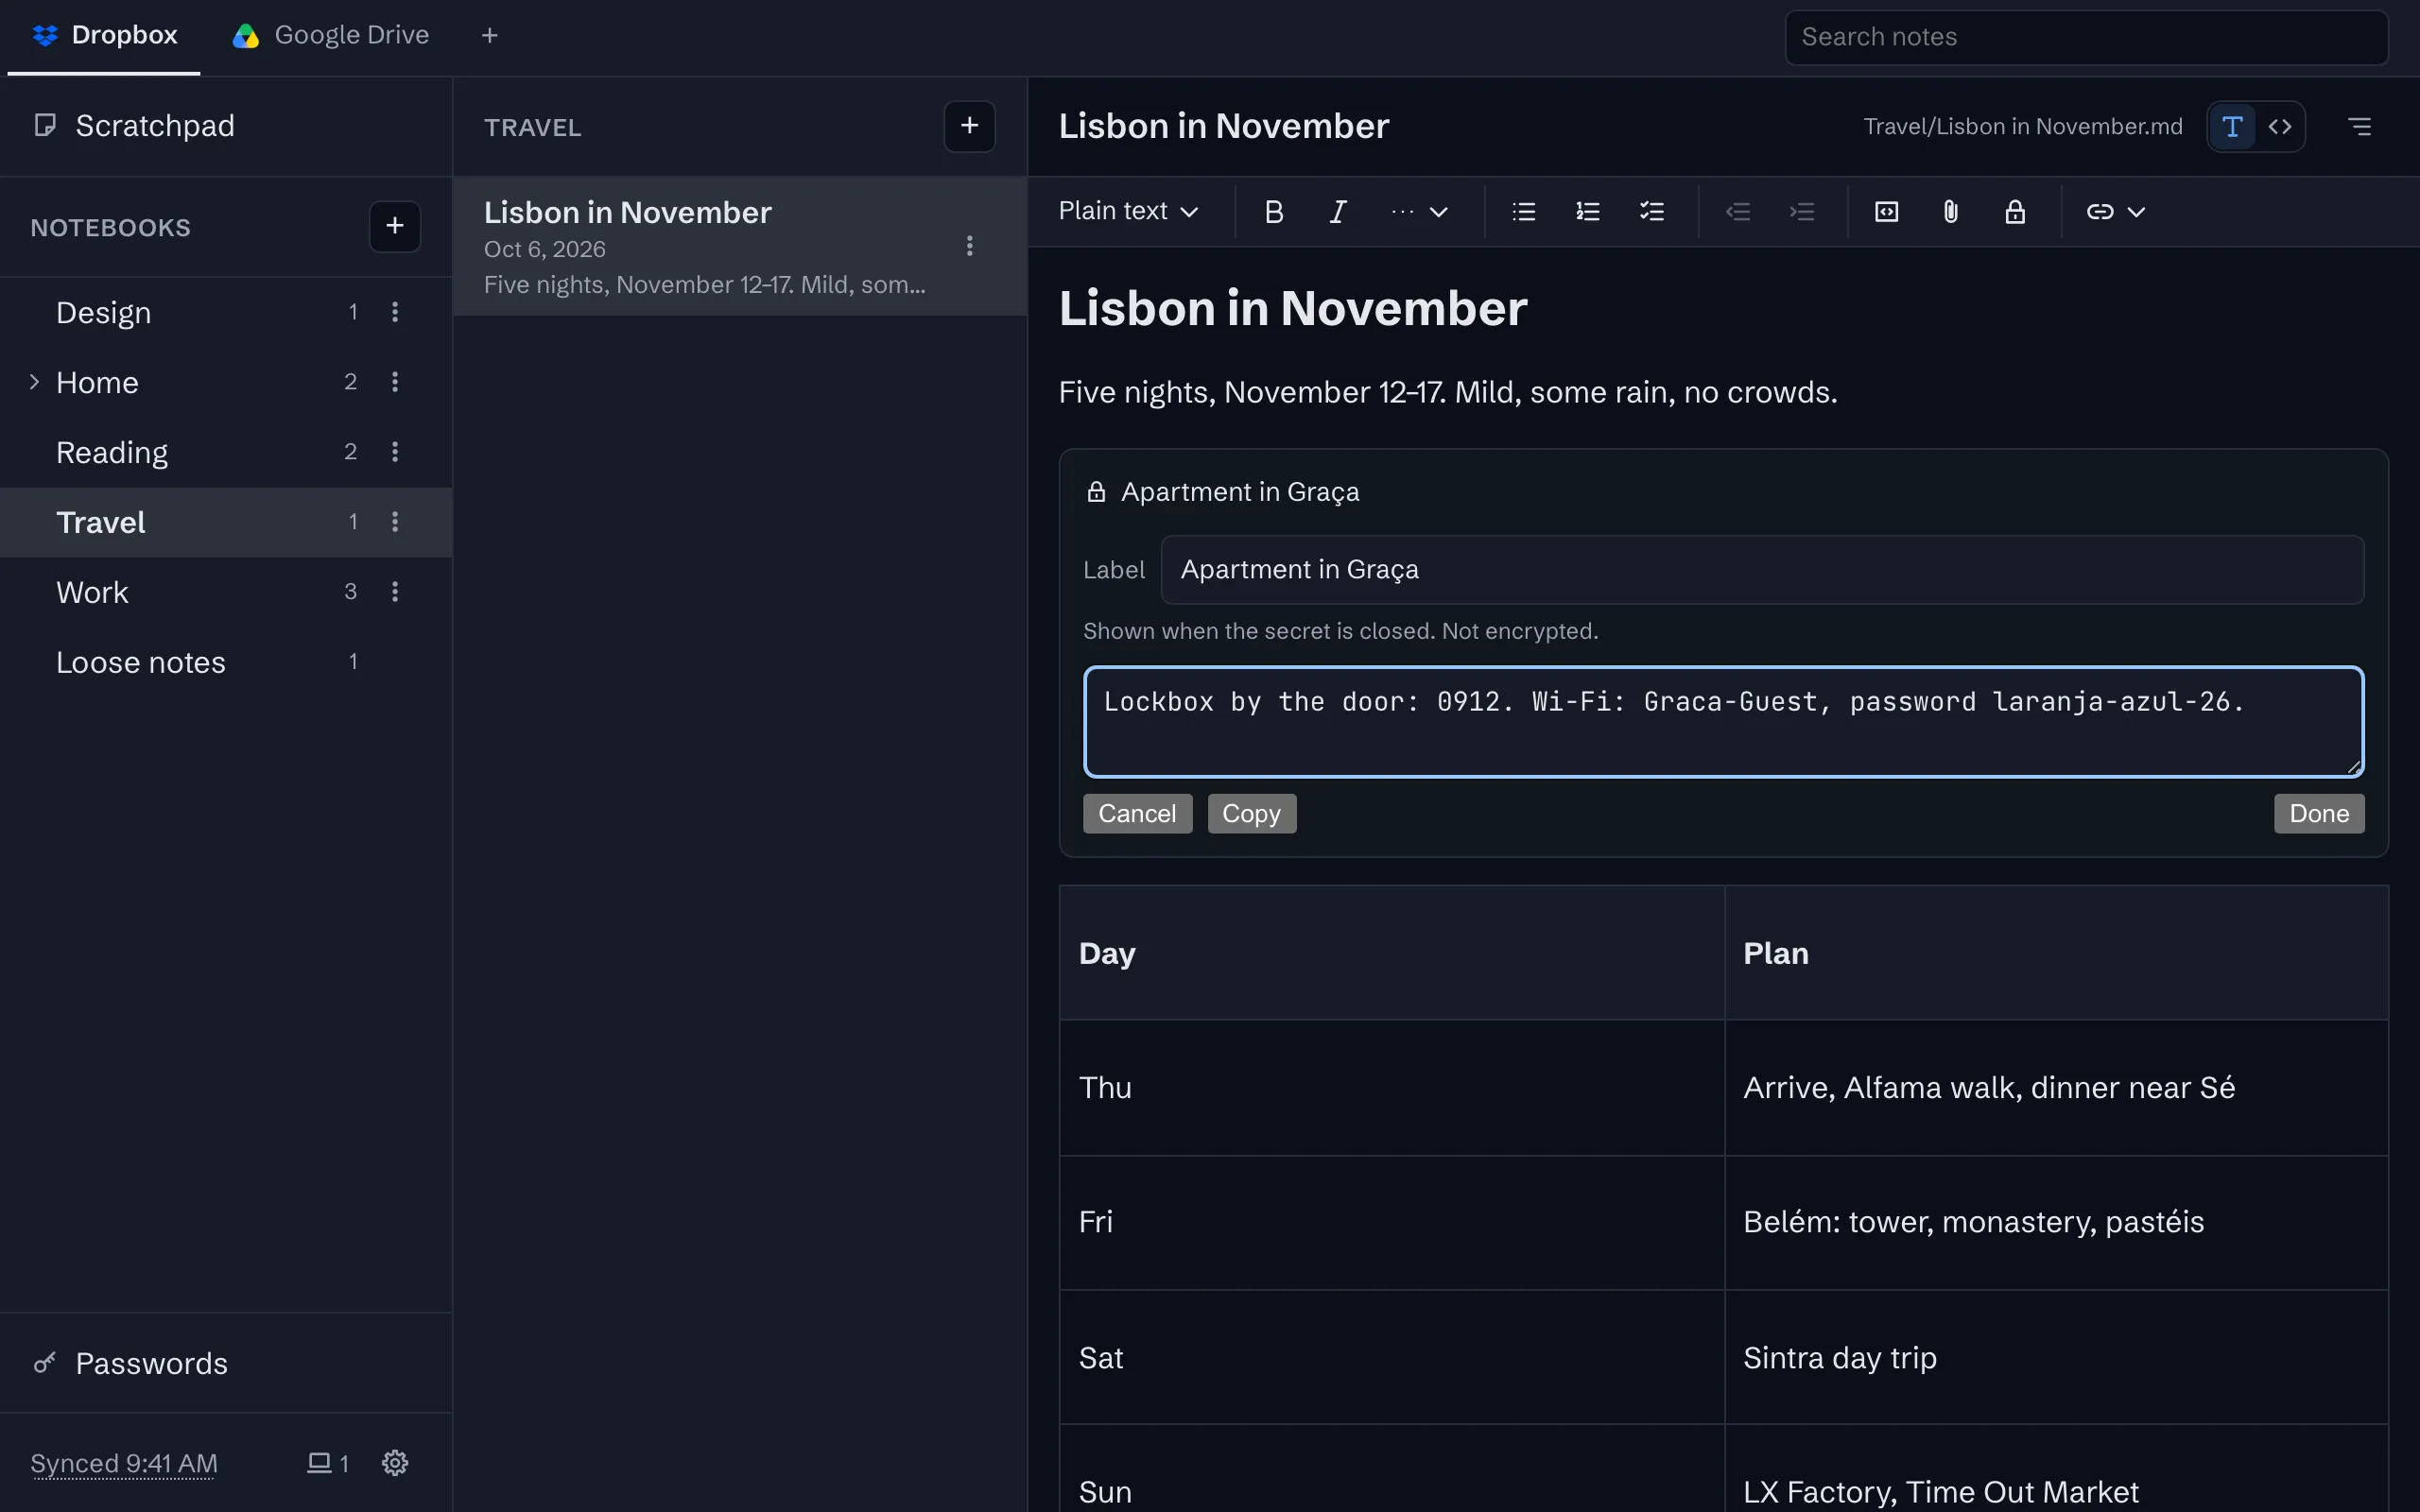Increase indent
This screenshot has height=1512, width=2420.
click(x=1801, y=211)
